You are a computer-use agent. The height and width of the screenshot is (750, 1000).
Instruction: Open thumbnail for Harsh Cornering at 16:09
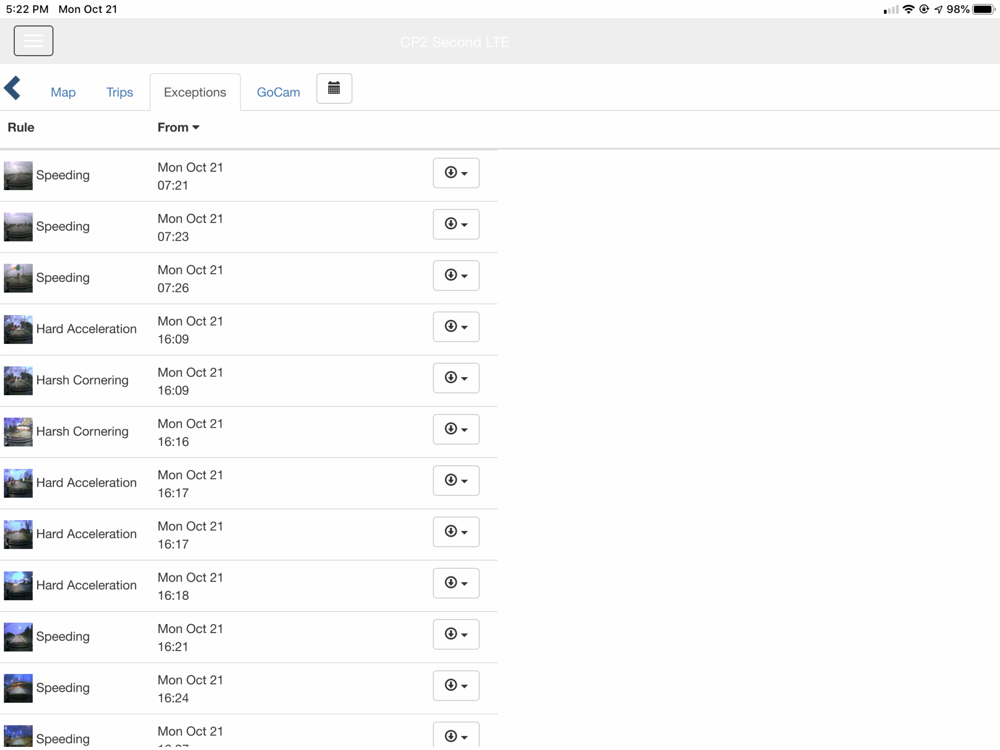pos(18,380)
